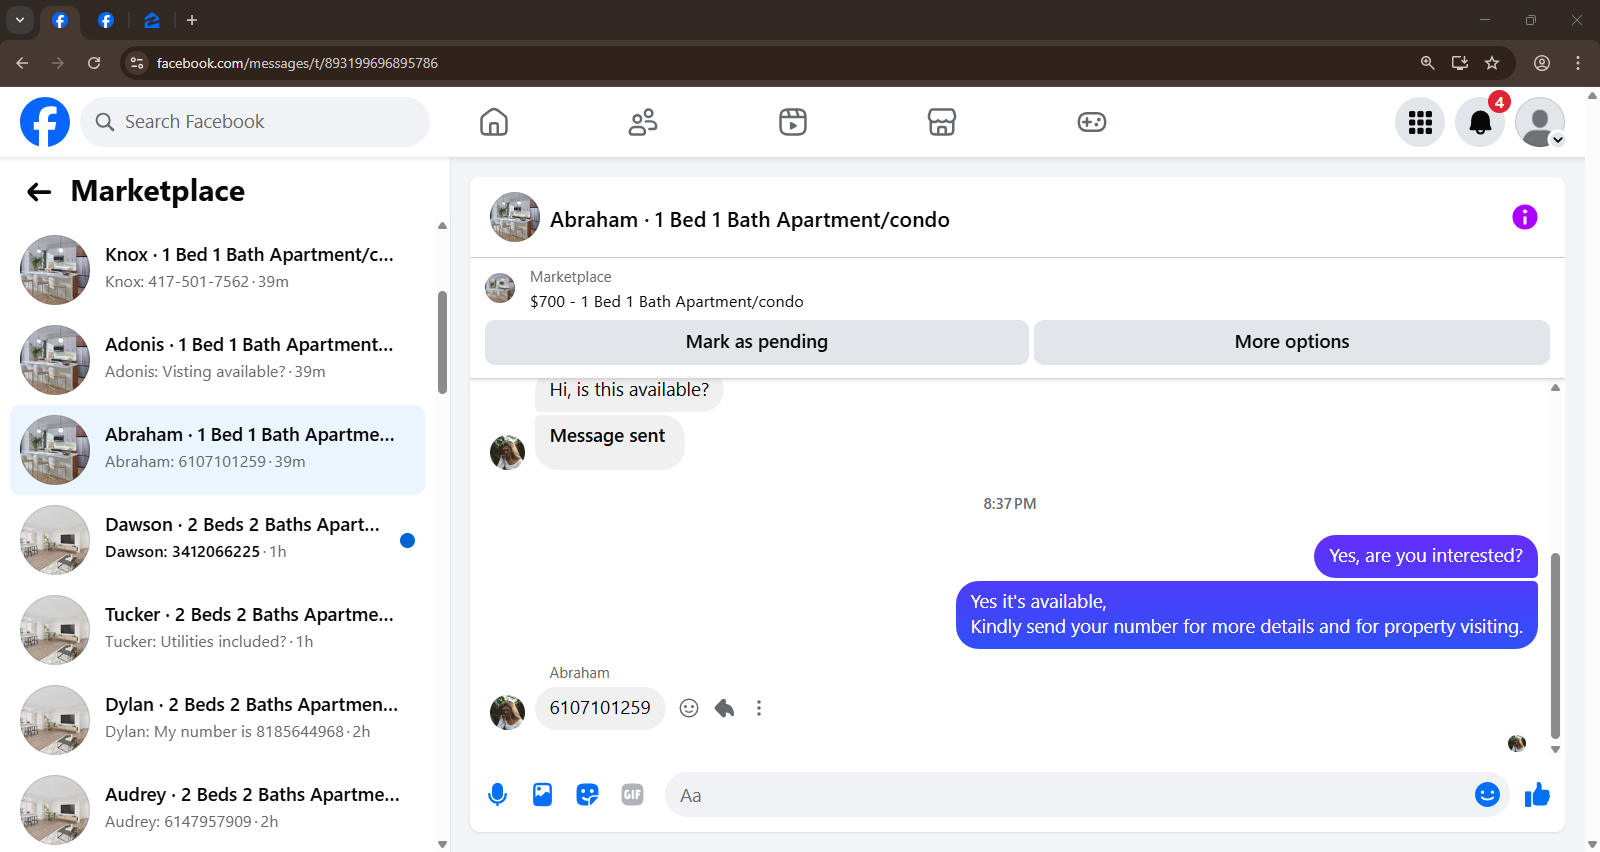The height and width of the screenshot is (852, 1600).
Task: Click the conversation list scroll up arrow
Action: 442,226
